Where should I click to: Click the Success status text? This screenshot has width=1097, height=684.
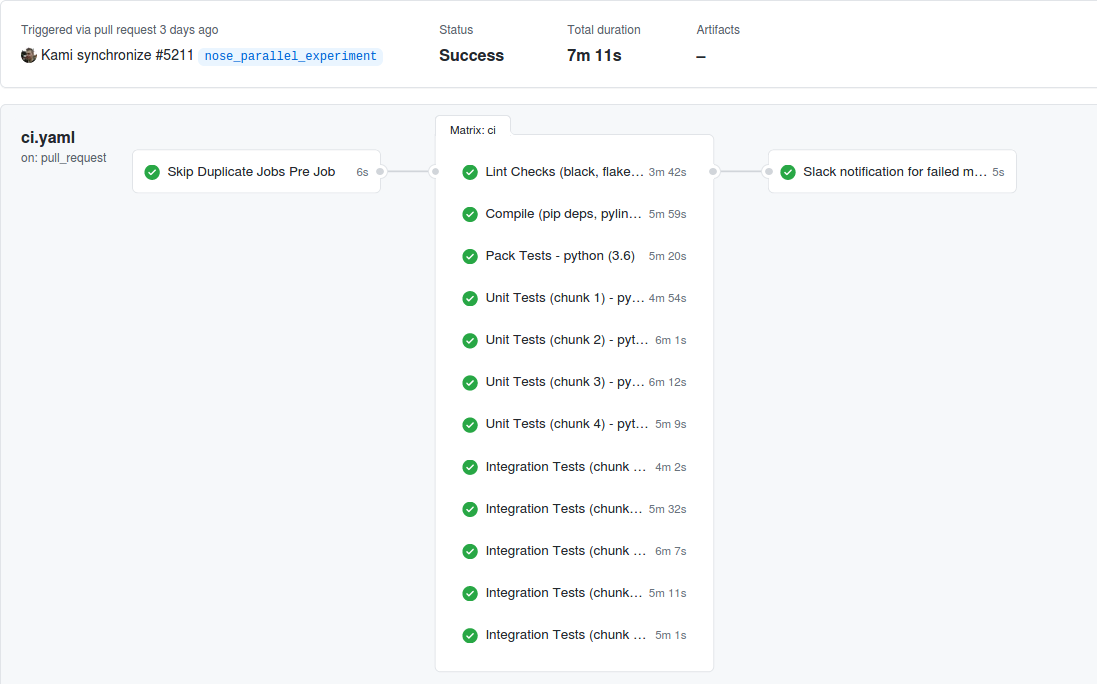(472, 56)
